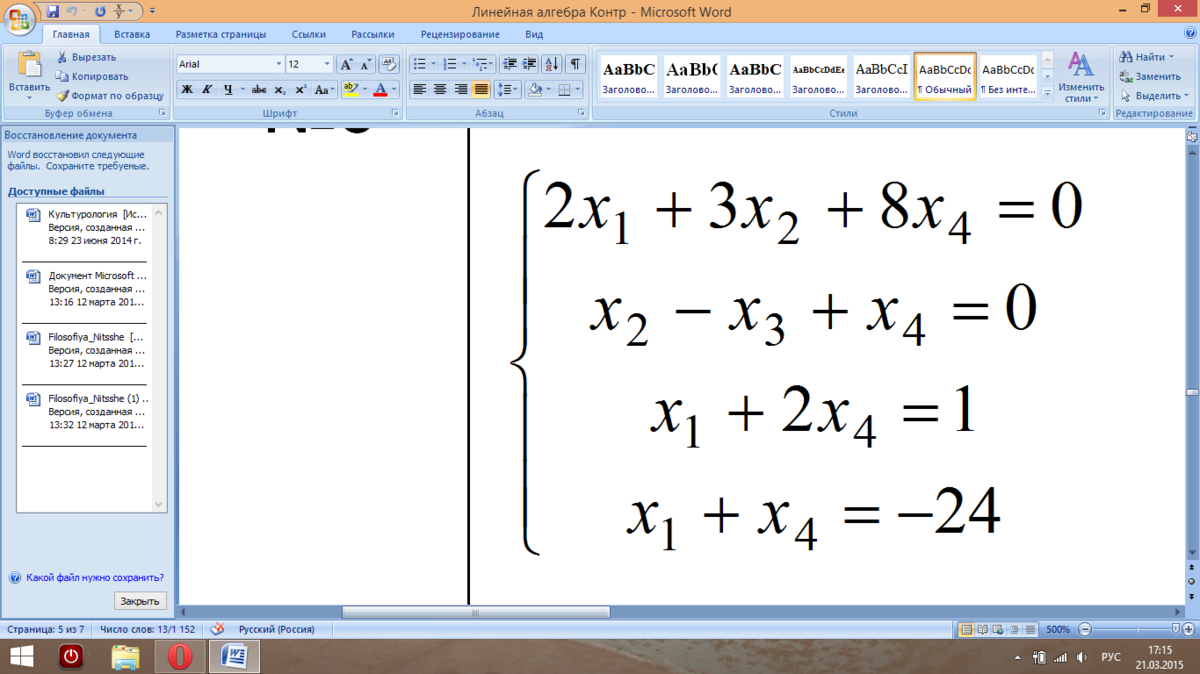Click the 'Какой файл нужно сохранить?' link
Screen dimensions: 1200x674
pos(95,578)
